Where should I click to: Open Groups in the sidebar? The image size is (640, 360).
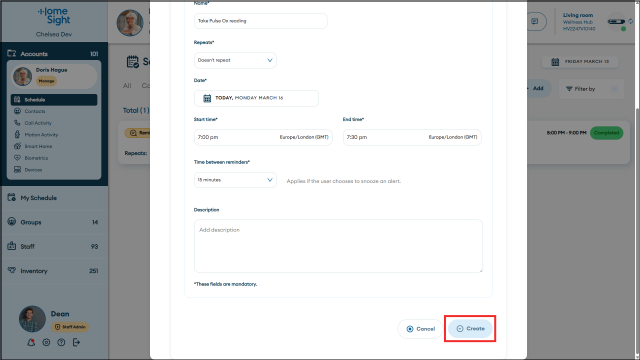point(54,222)
